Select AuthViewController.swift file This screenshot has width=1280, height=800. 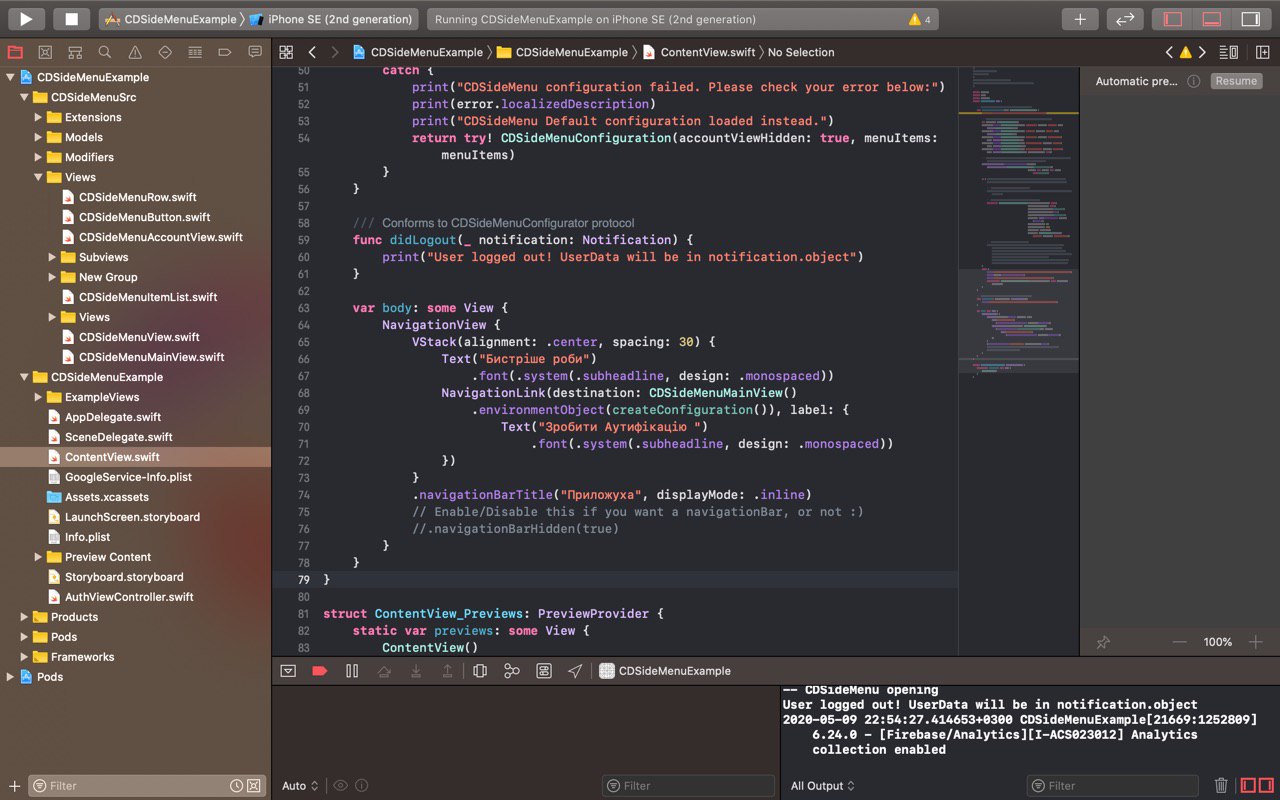click(x=129, y=597)
